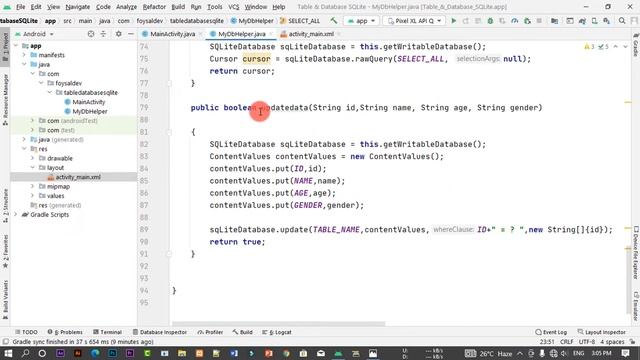Open the Refactor menu
The height and width of the screenshot is (360, 640).
tap(154, 7)
